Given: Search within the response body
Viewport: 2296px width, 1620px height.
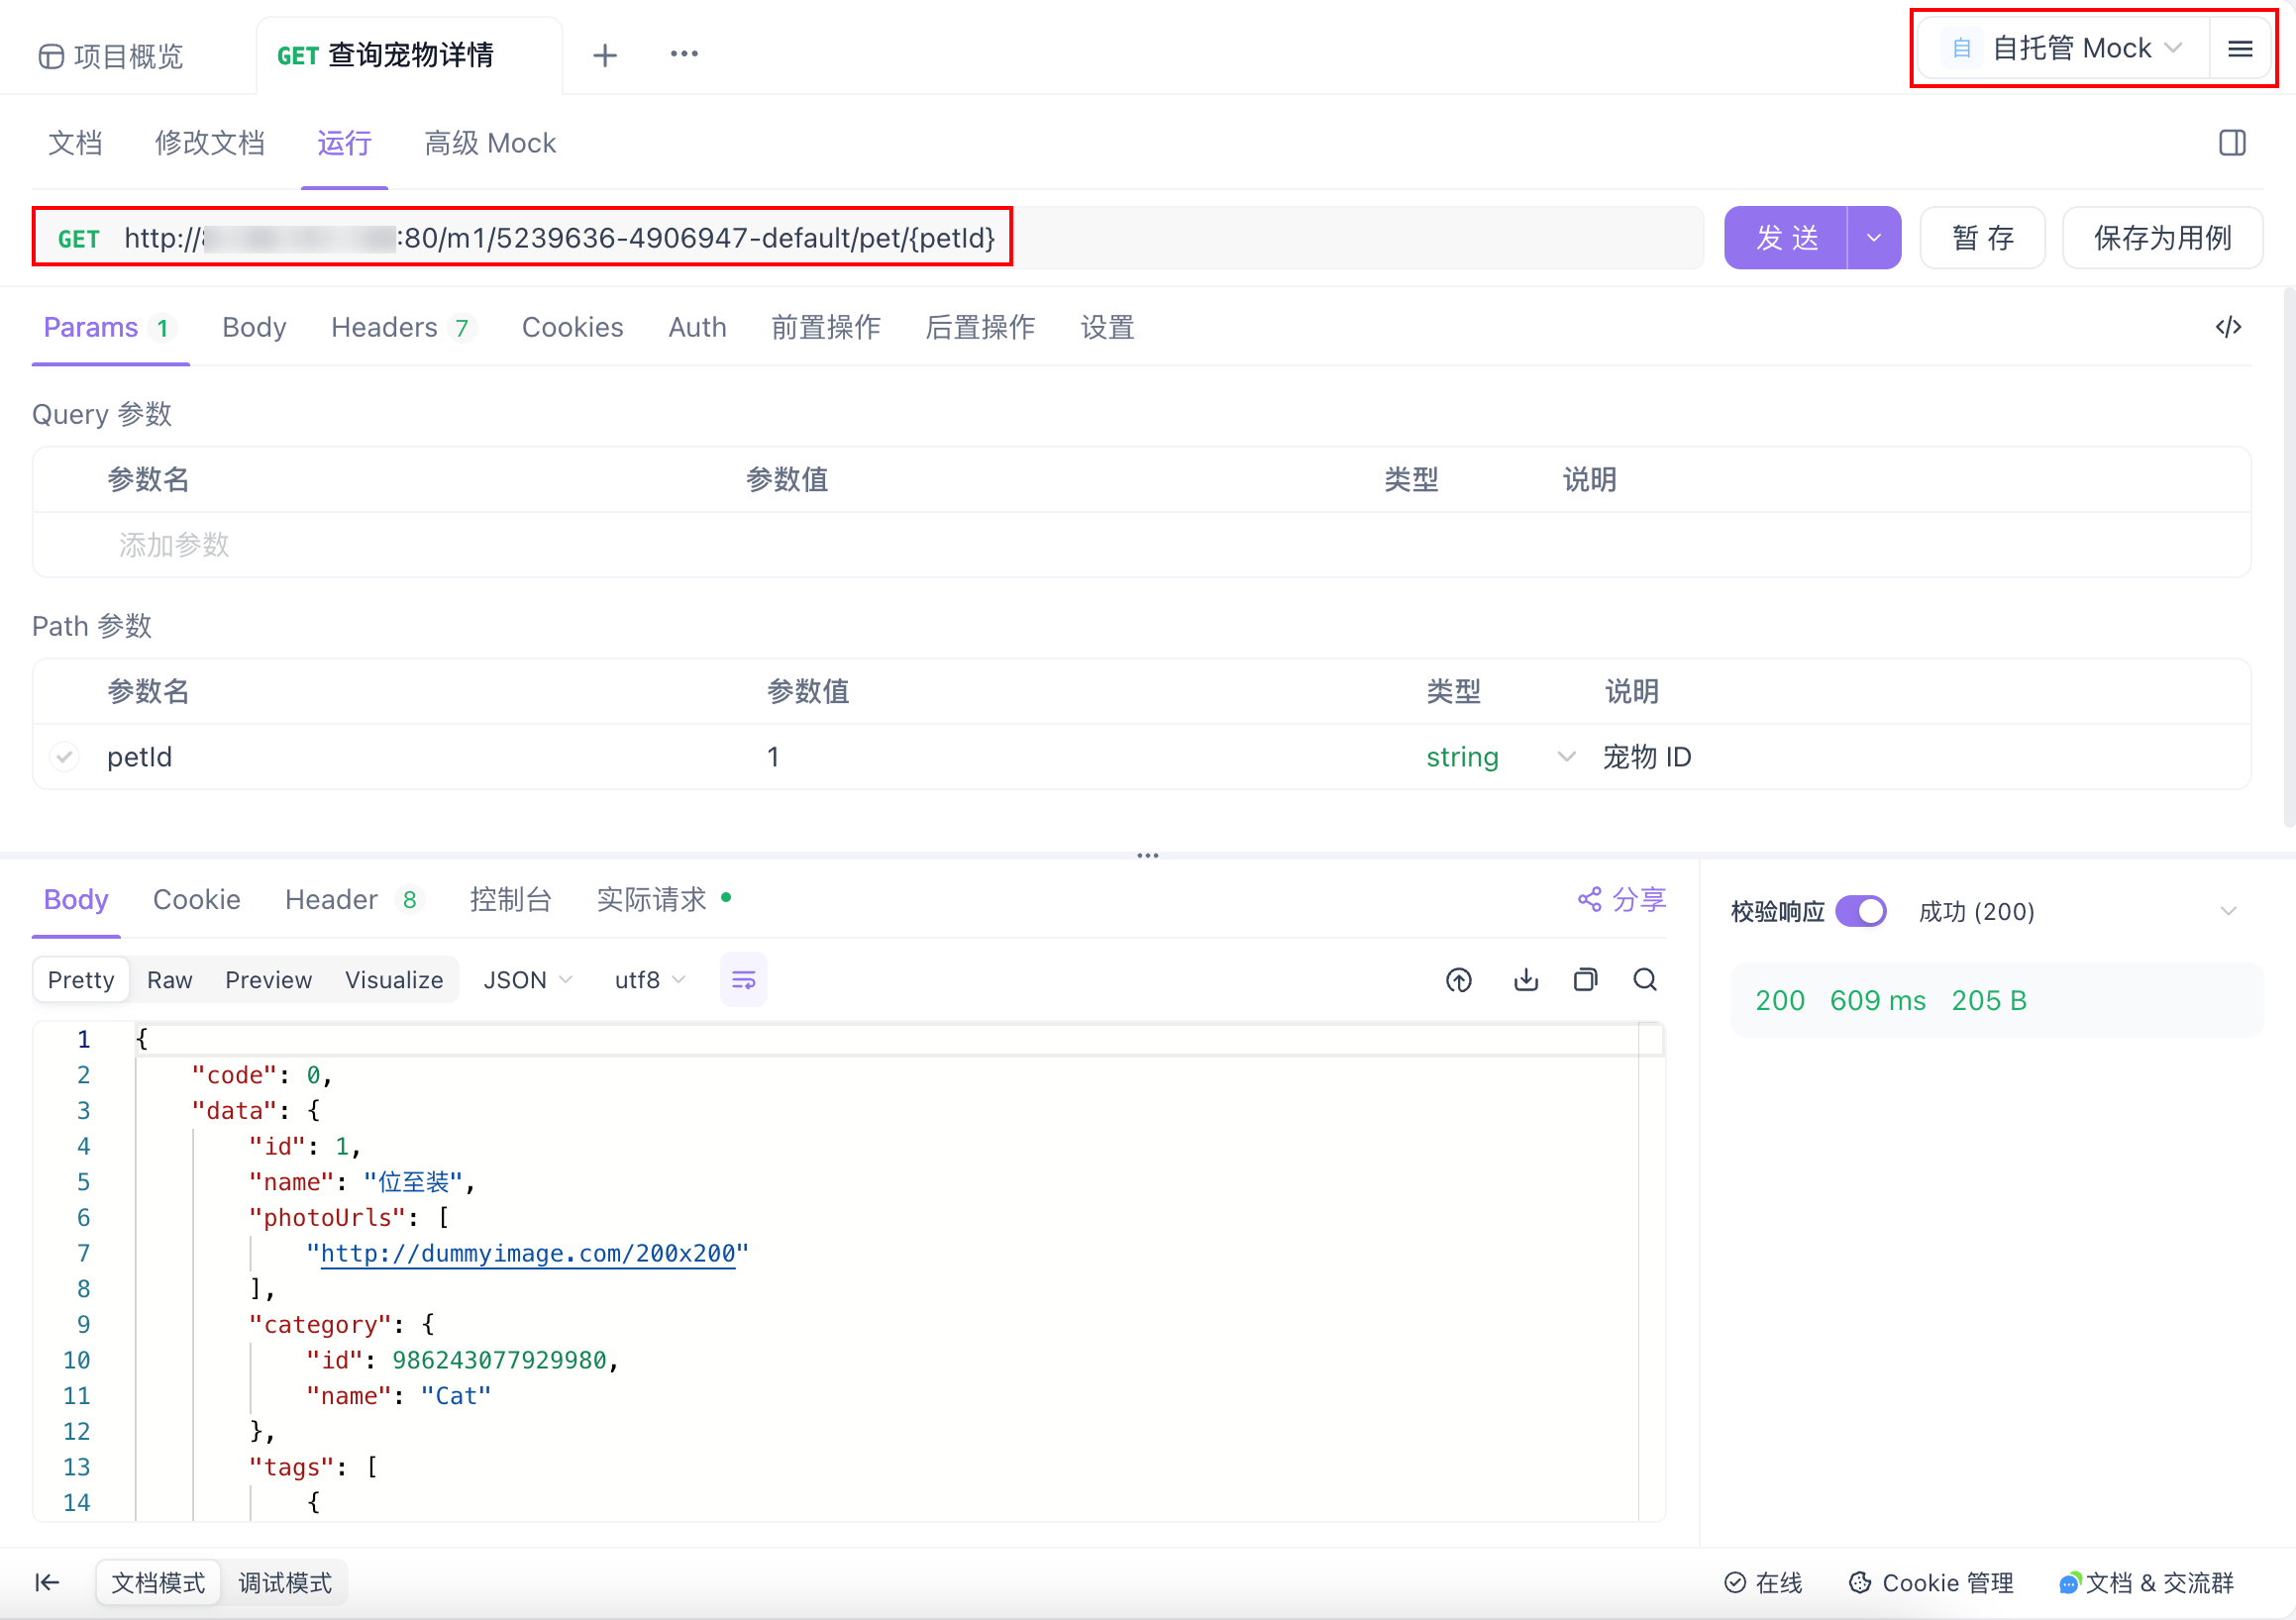Looking at the screenshot, I should tap(1645, 980).
